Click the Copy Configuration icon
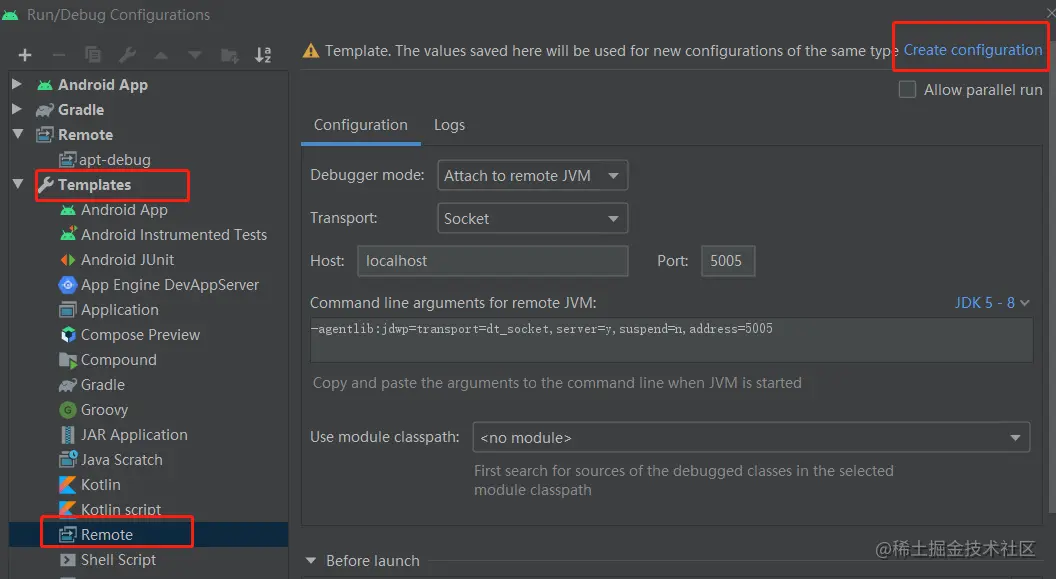This screenshot has width=1056, height=579. click(93, 55)
